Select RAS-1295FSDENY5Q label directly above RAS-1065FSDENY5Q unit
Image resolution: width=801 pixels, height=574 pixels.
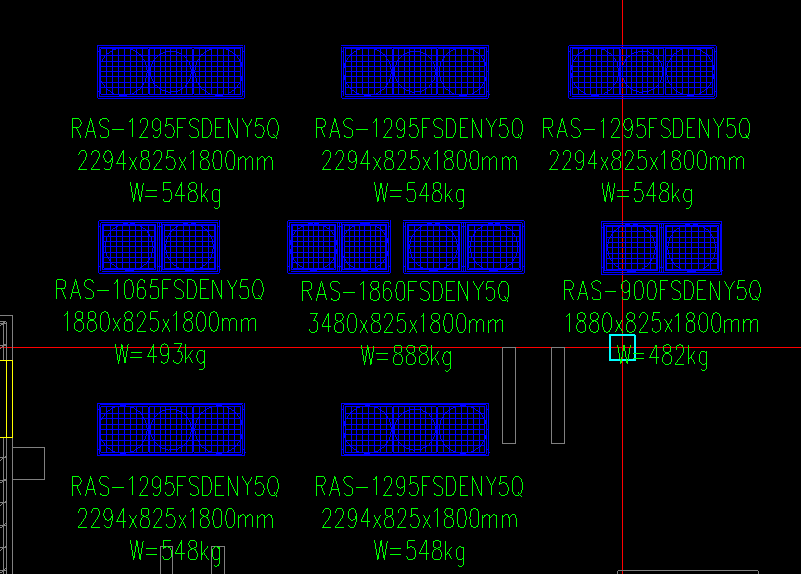[175, 129]
